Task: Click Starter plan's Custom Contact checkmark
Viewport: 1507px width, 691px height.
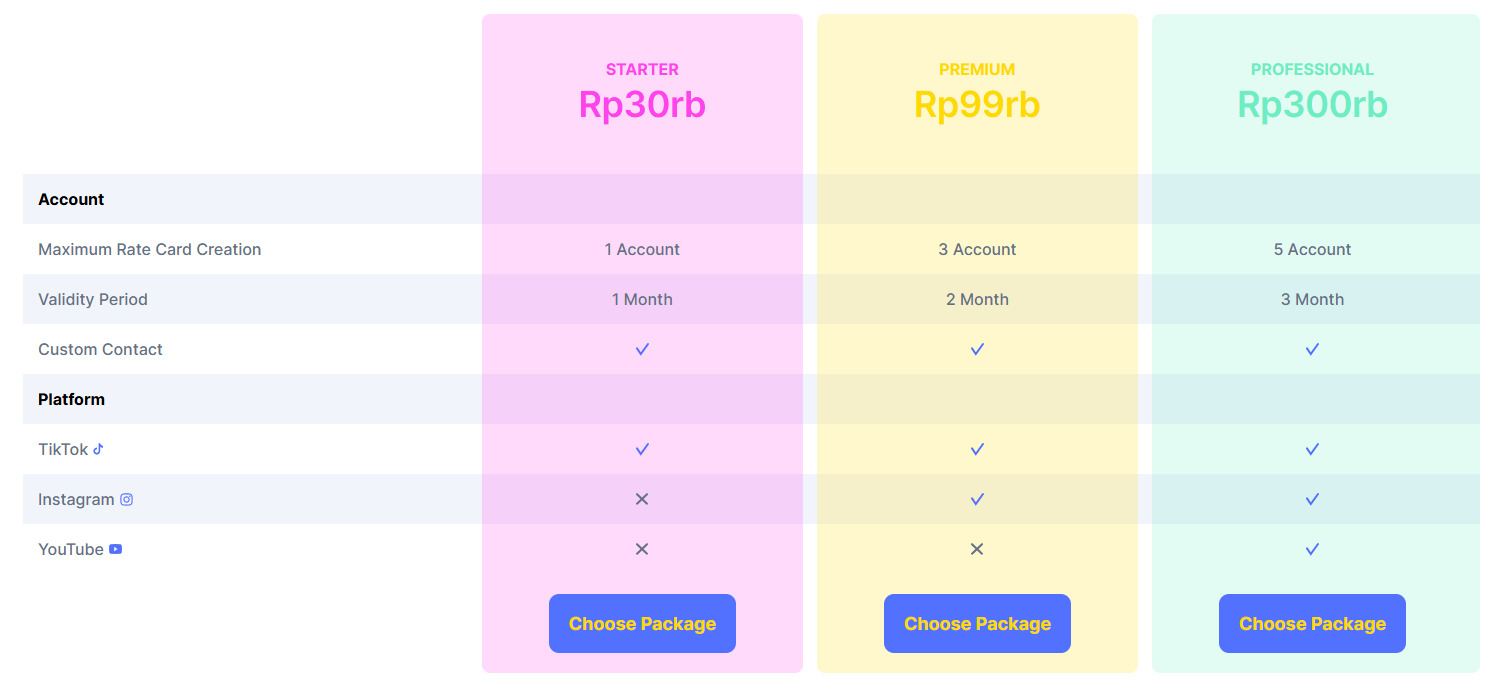Action: pos(642,349)
